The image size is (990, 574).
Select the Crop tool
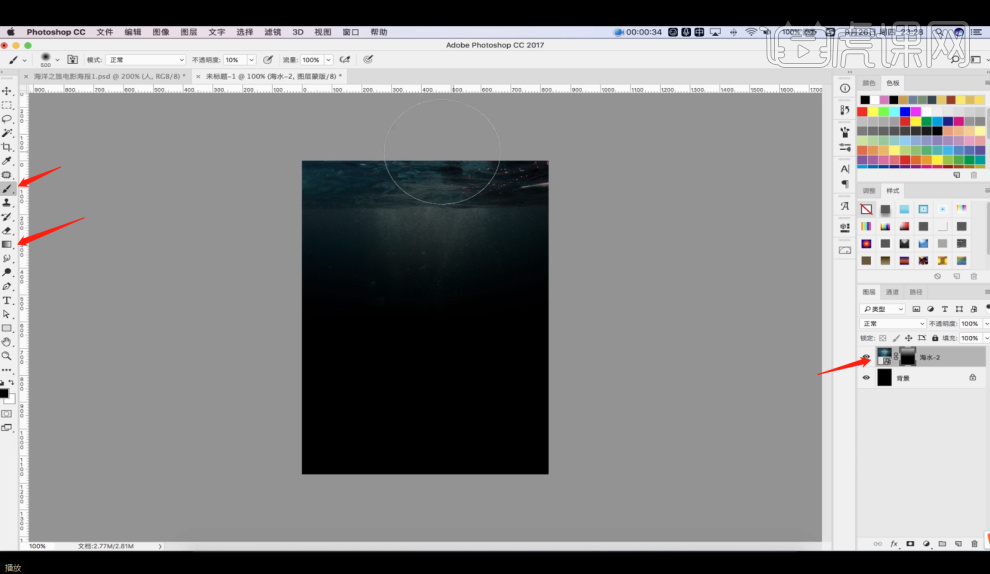[x=7, y=146]
